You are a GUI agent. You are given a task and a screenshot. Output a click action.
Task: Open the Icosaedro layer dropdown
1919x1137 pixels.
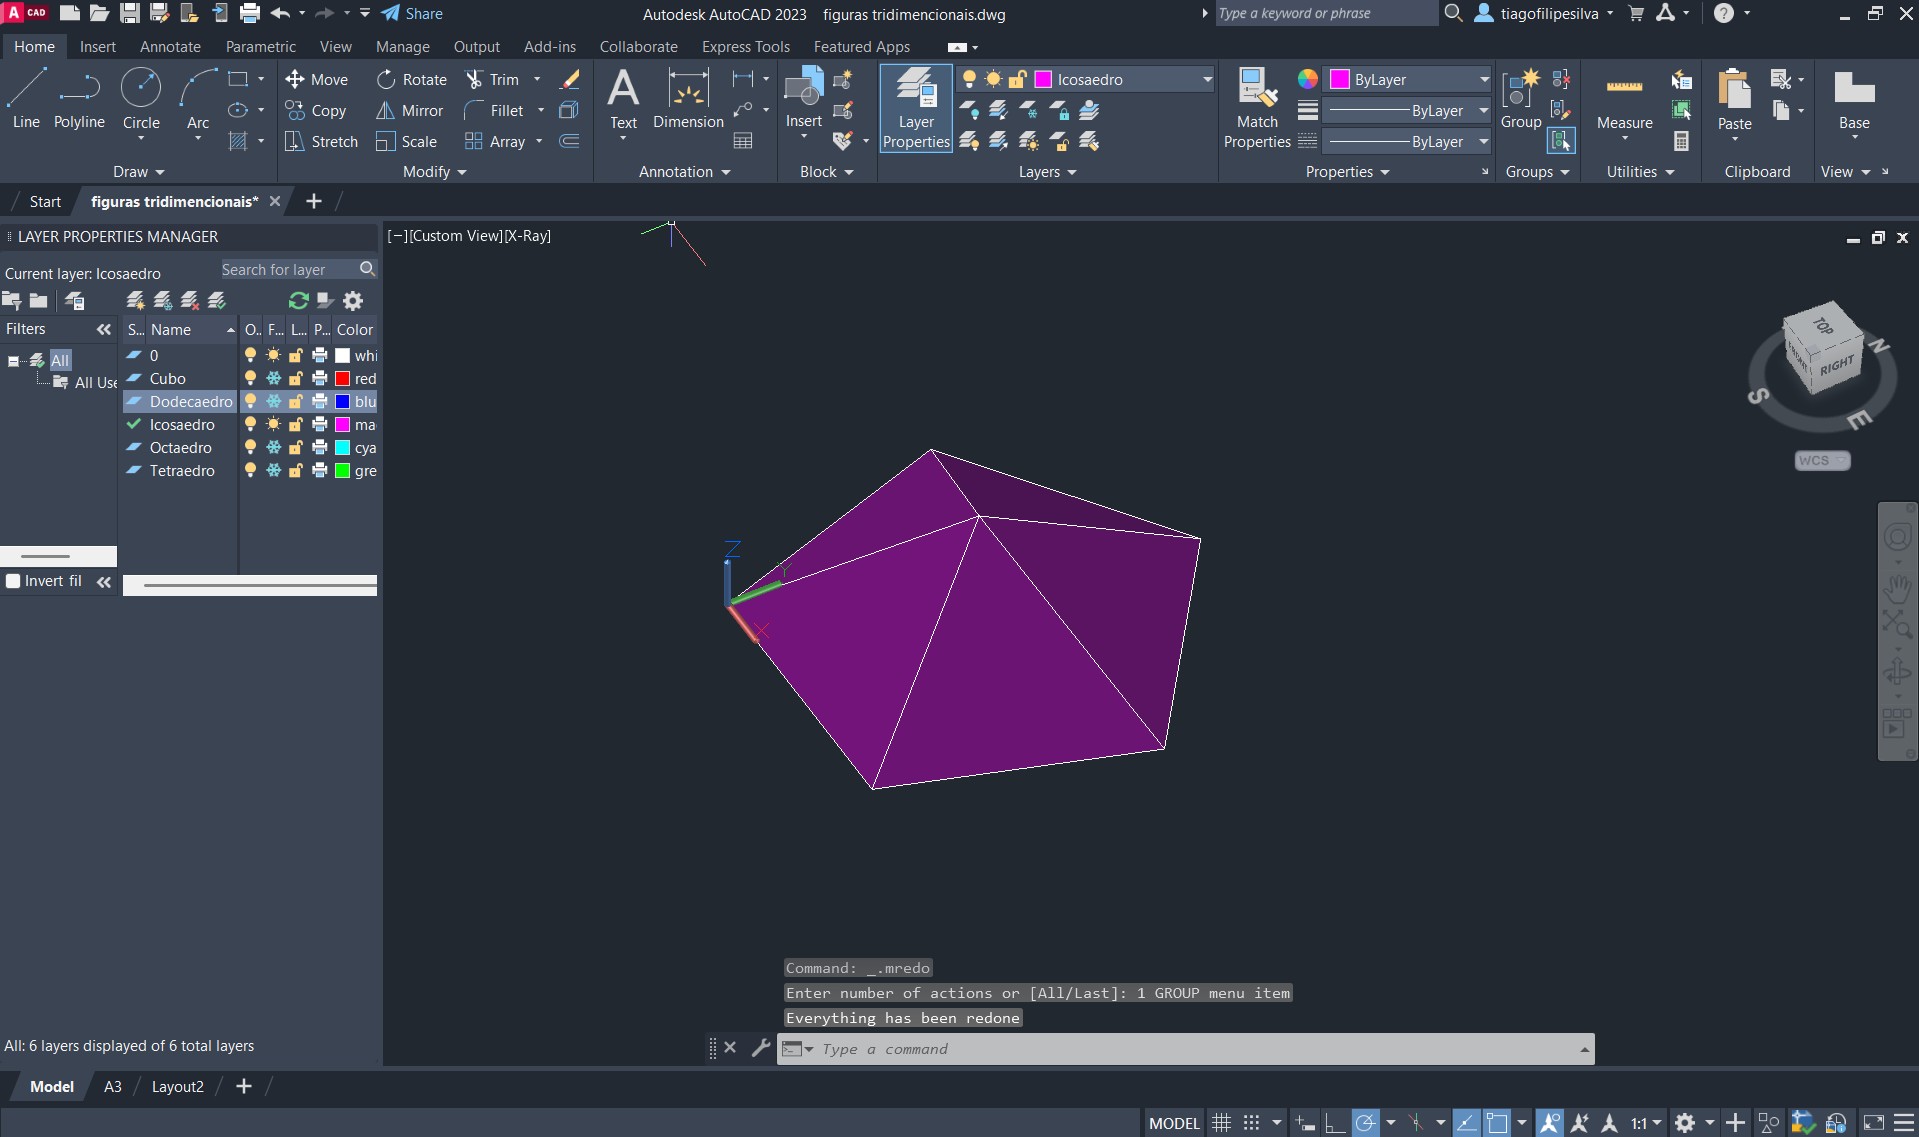(x=1207, y=80)
